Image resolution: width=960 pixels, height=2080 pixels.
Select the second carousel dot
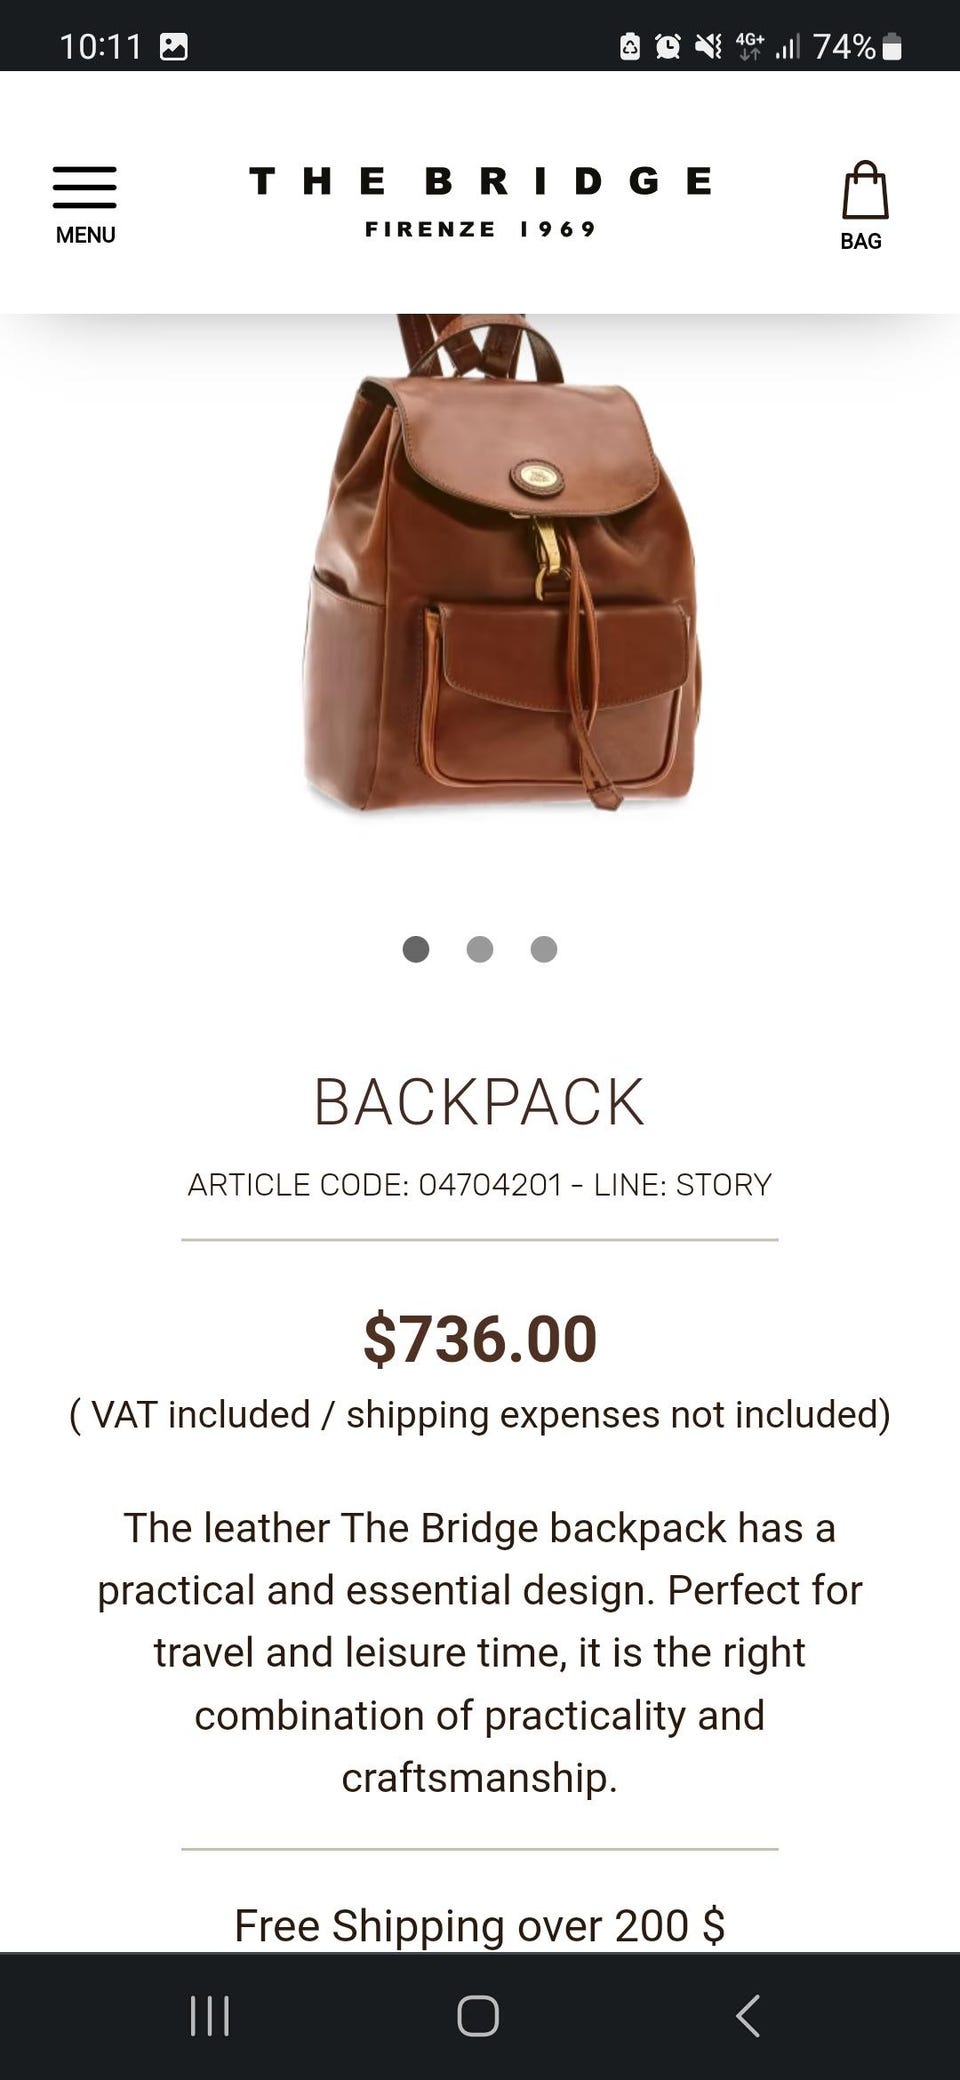click(480, 949)
